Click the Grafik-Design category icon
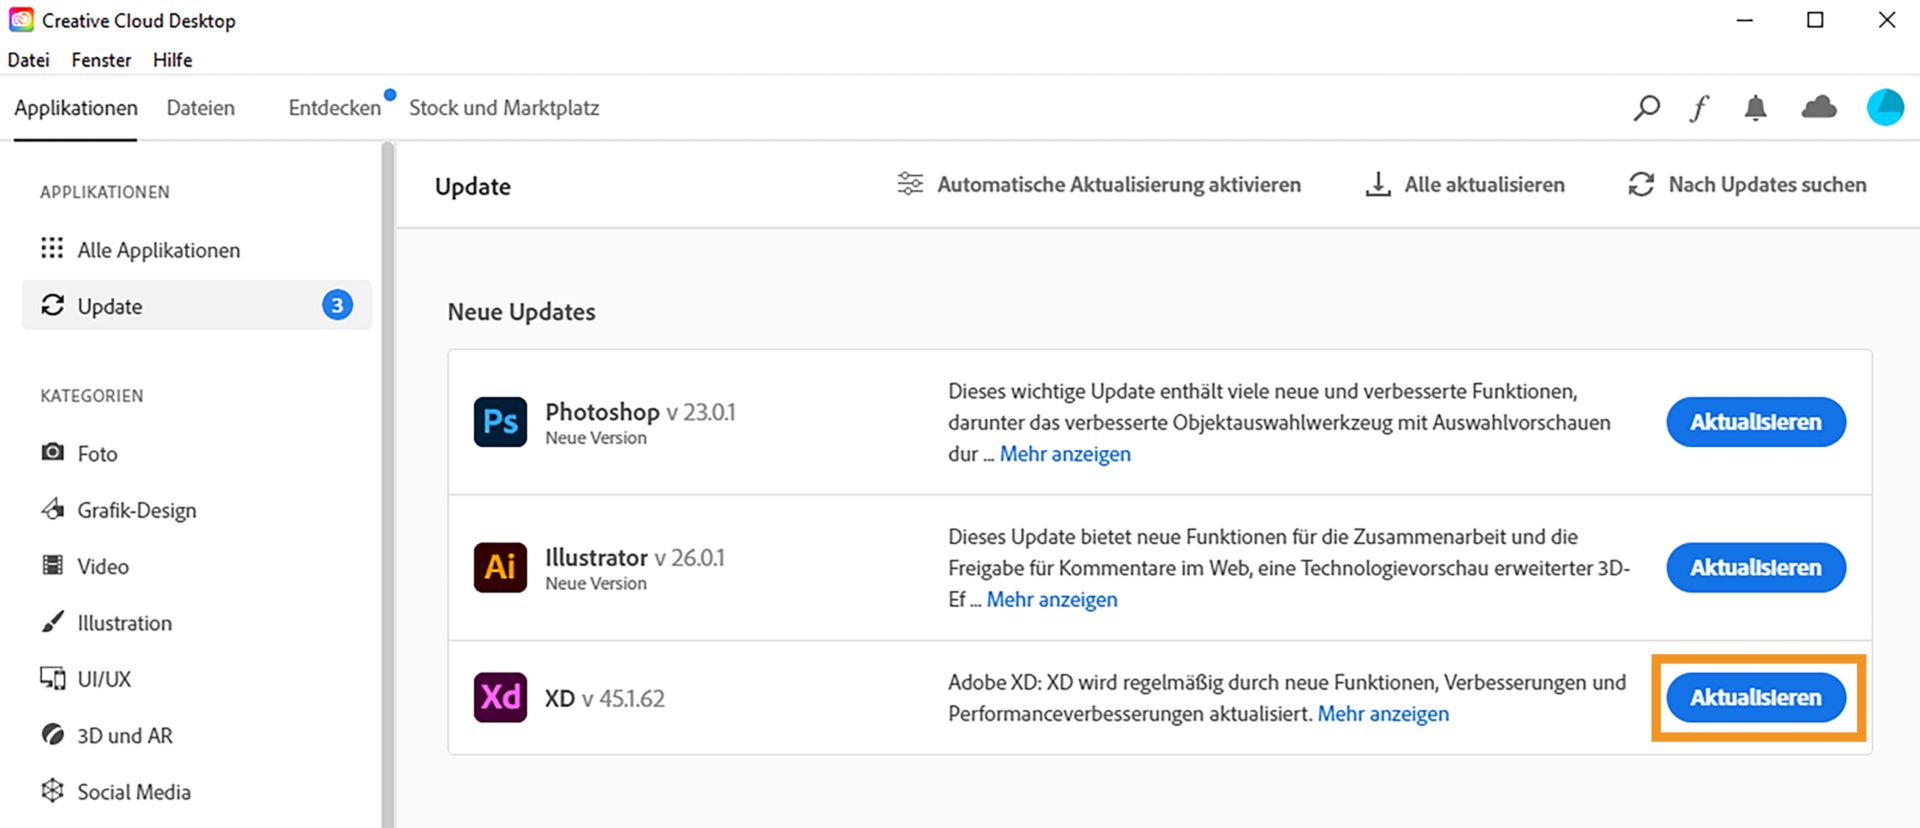1920x828 pixels. click(x=52, y=509)
